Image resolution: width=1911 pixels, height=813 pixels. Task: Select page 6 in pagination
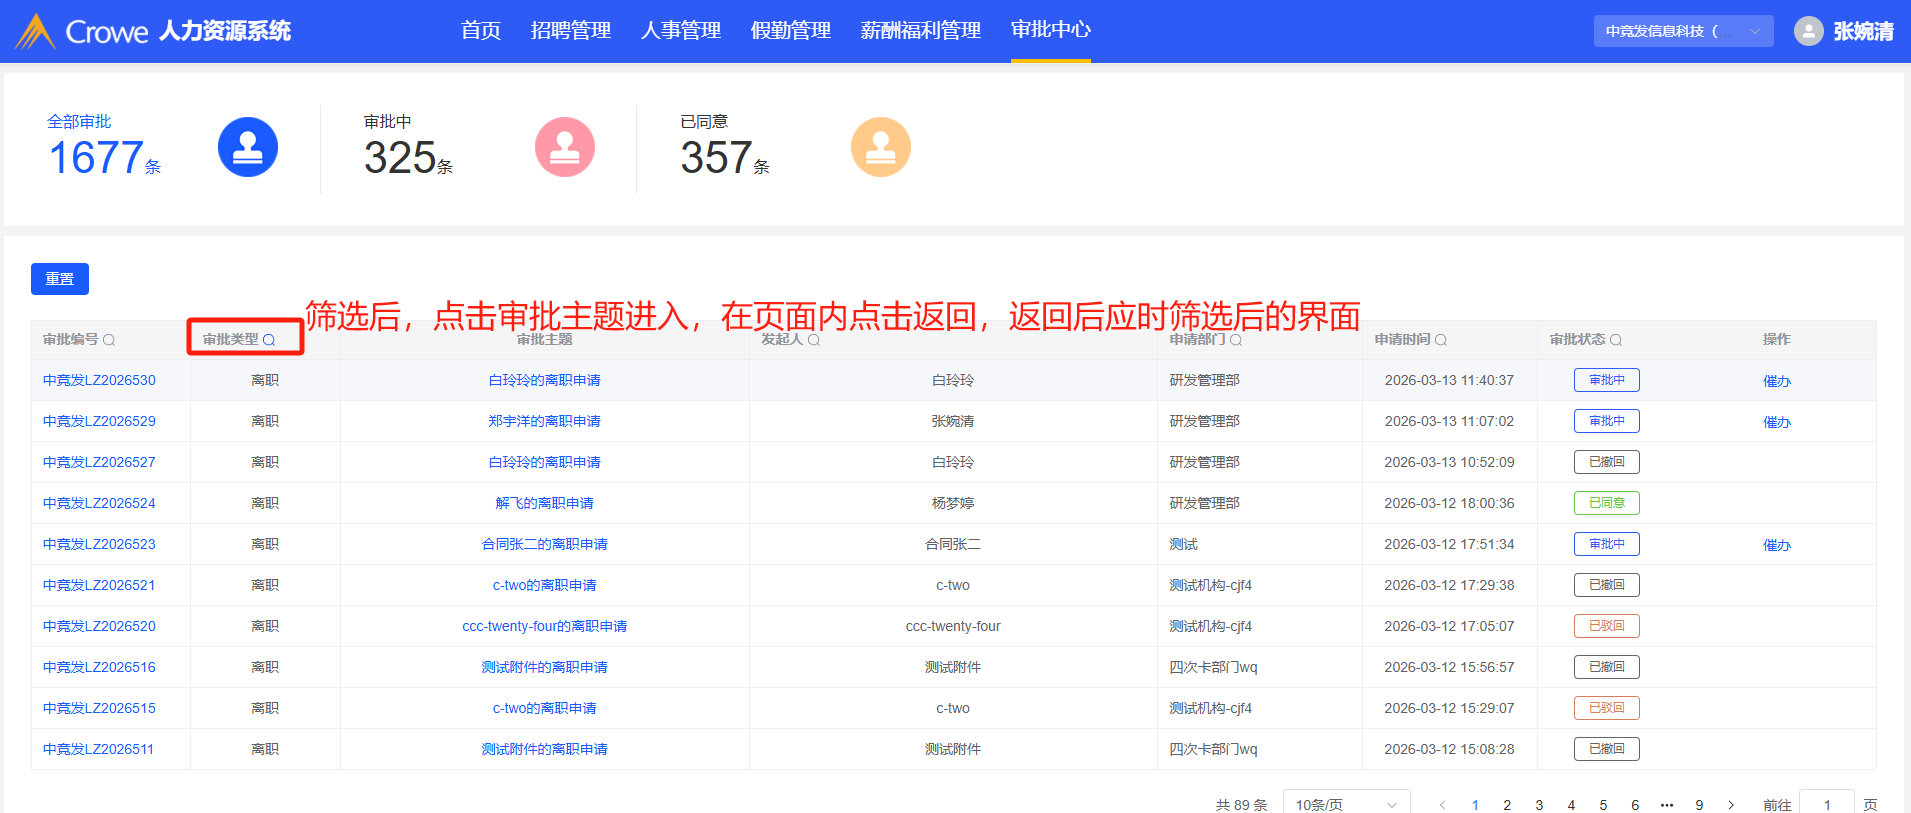[1635, 805]
